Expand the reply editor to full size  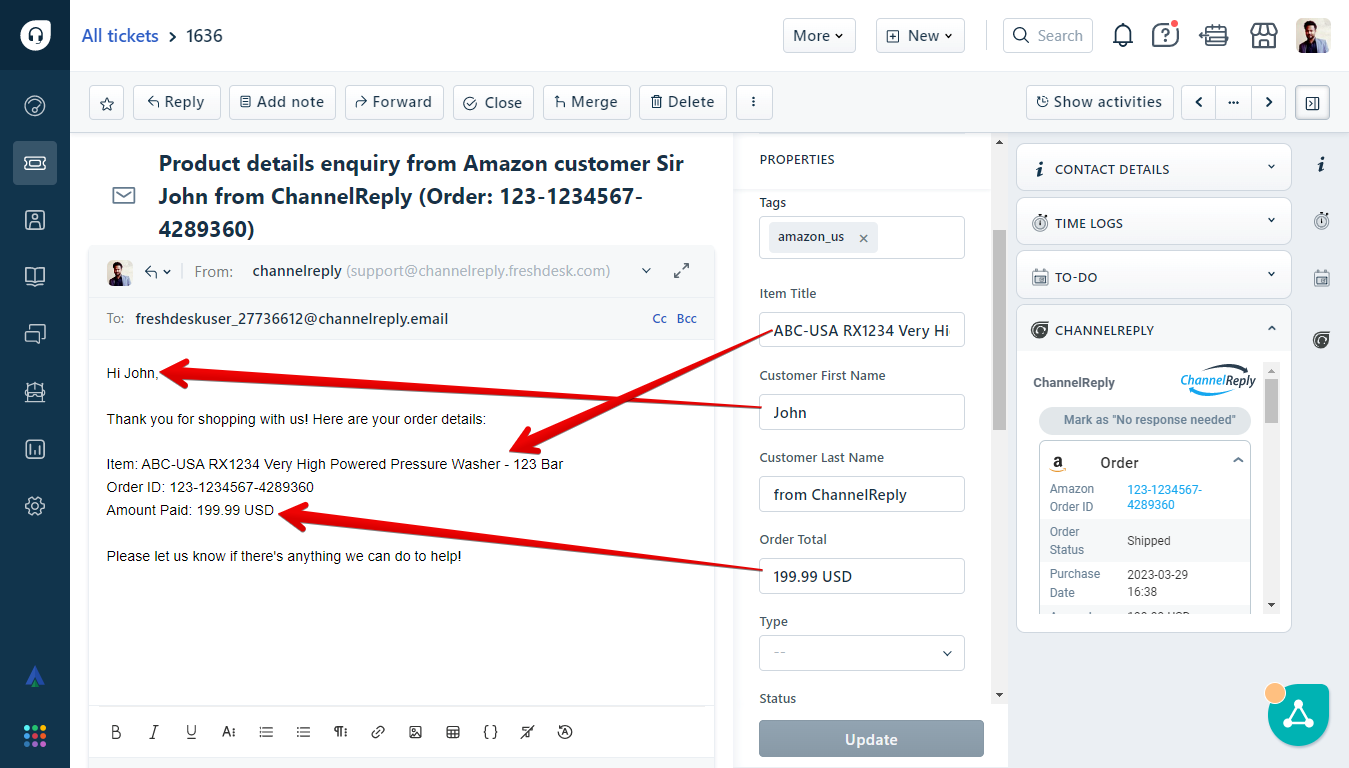point(681,270)
